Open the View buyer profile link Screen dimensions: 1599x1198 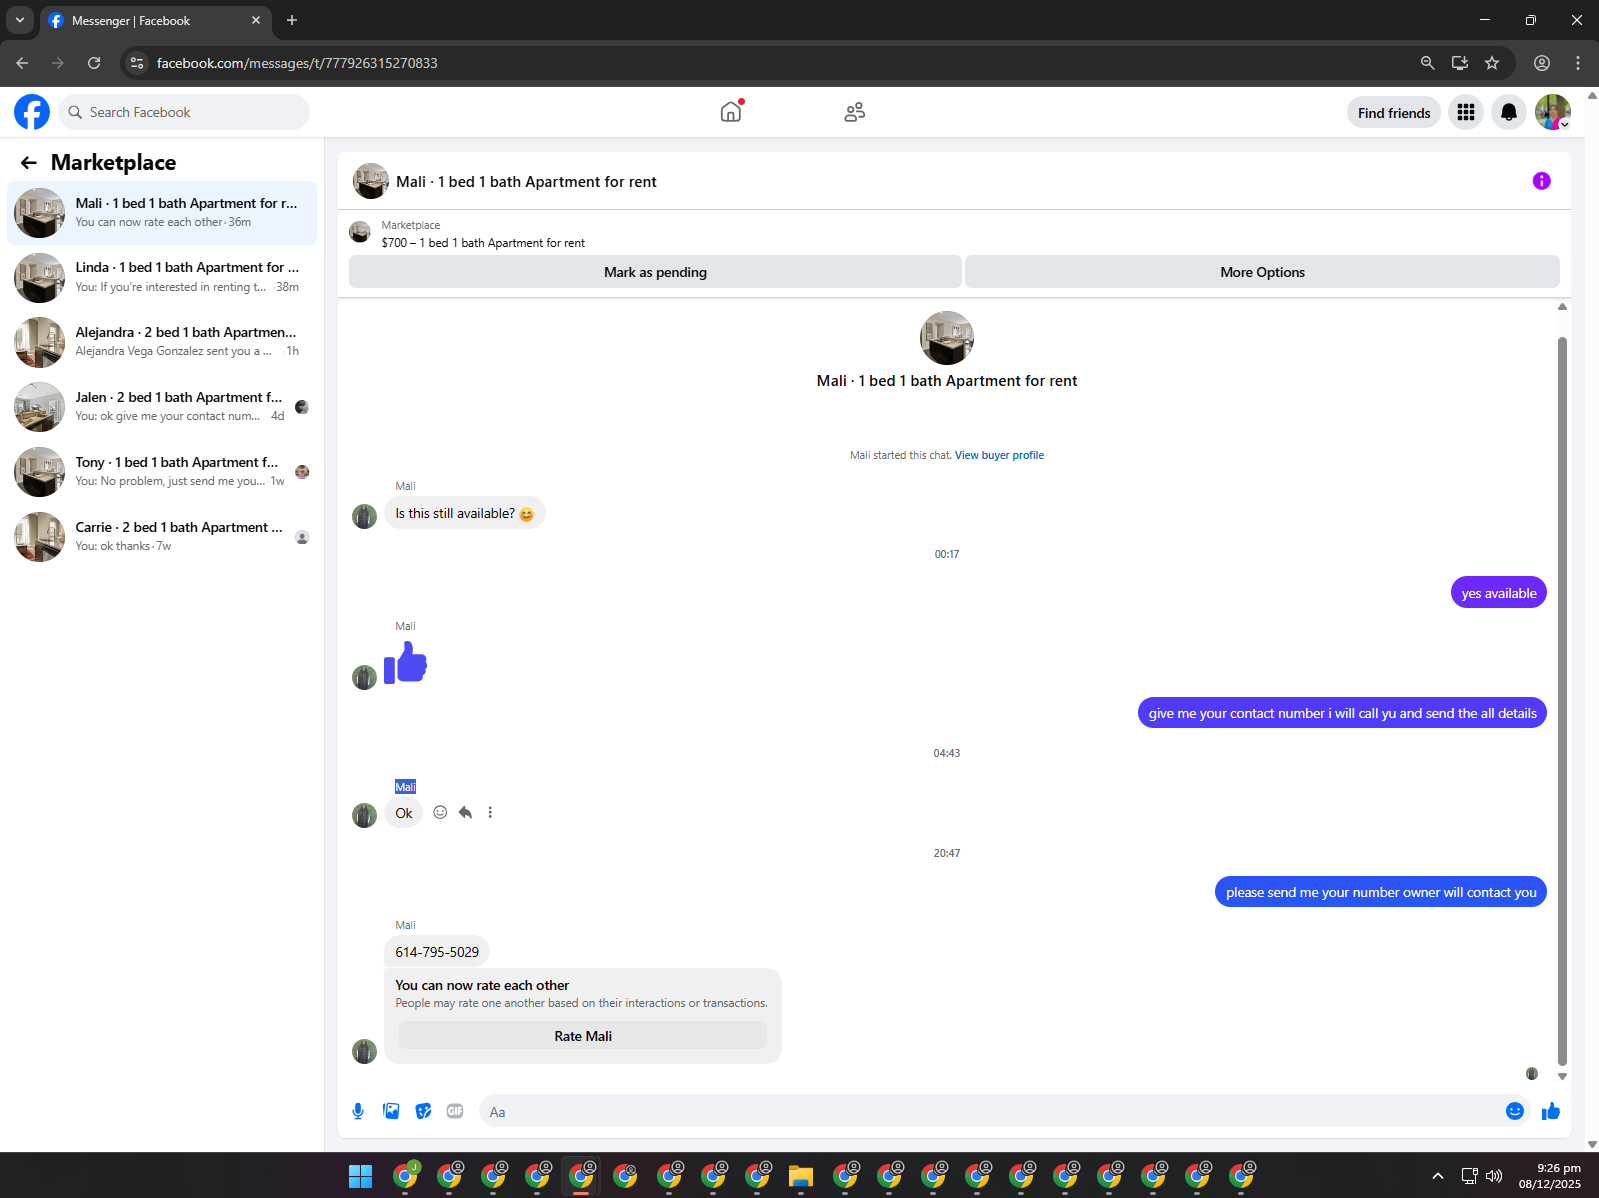click(x=999, y=455)
